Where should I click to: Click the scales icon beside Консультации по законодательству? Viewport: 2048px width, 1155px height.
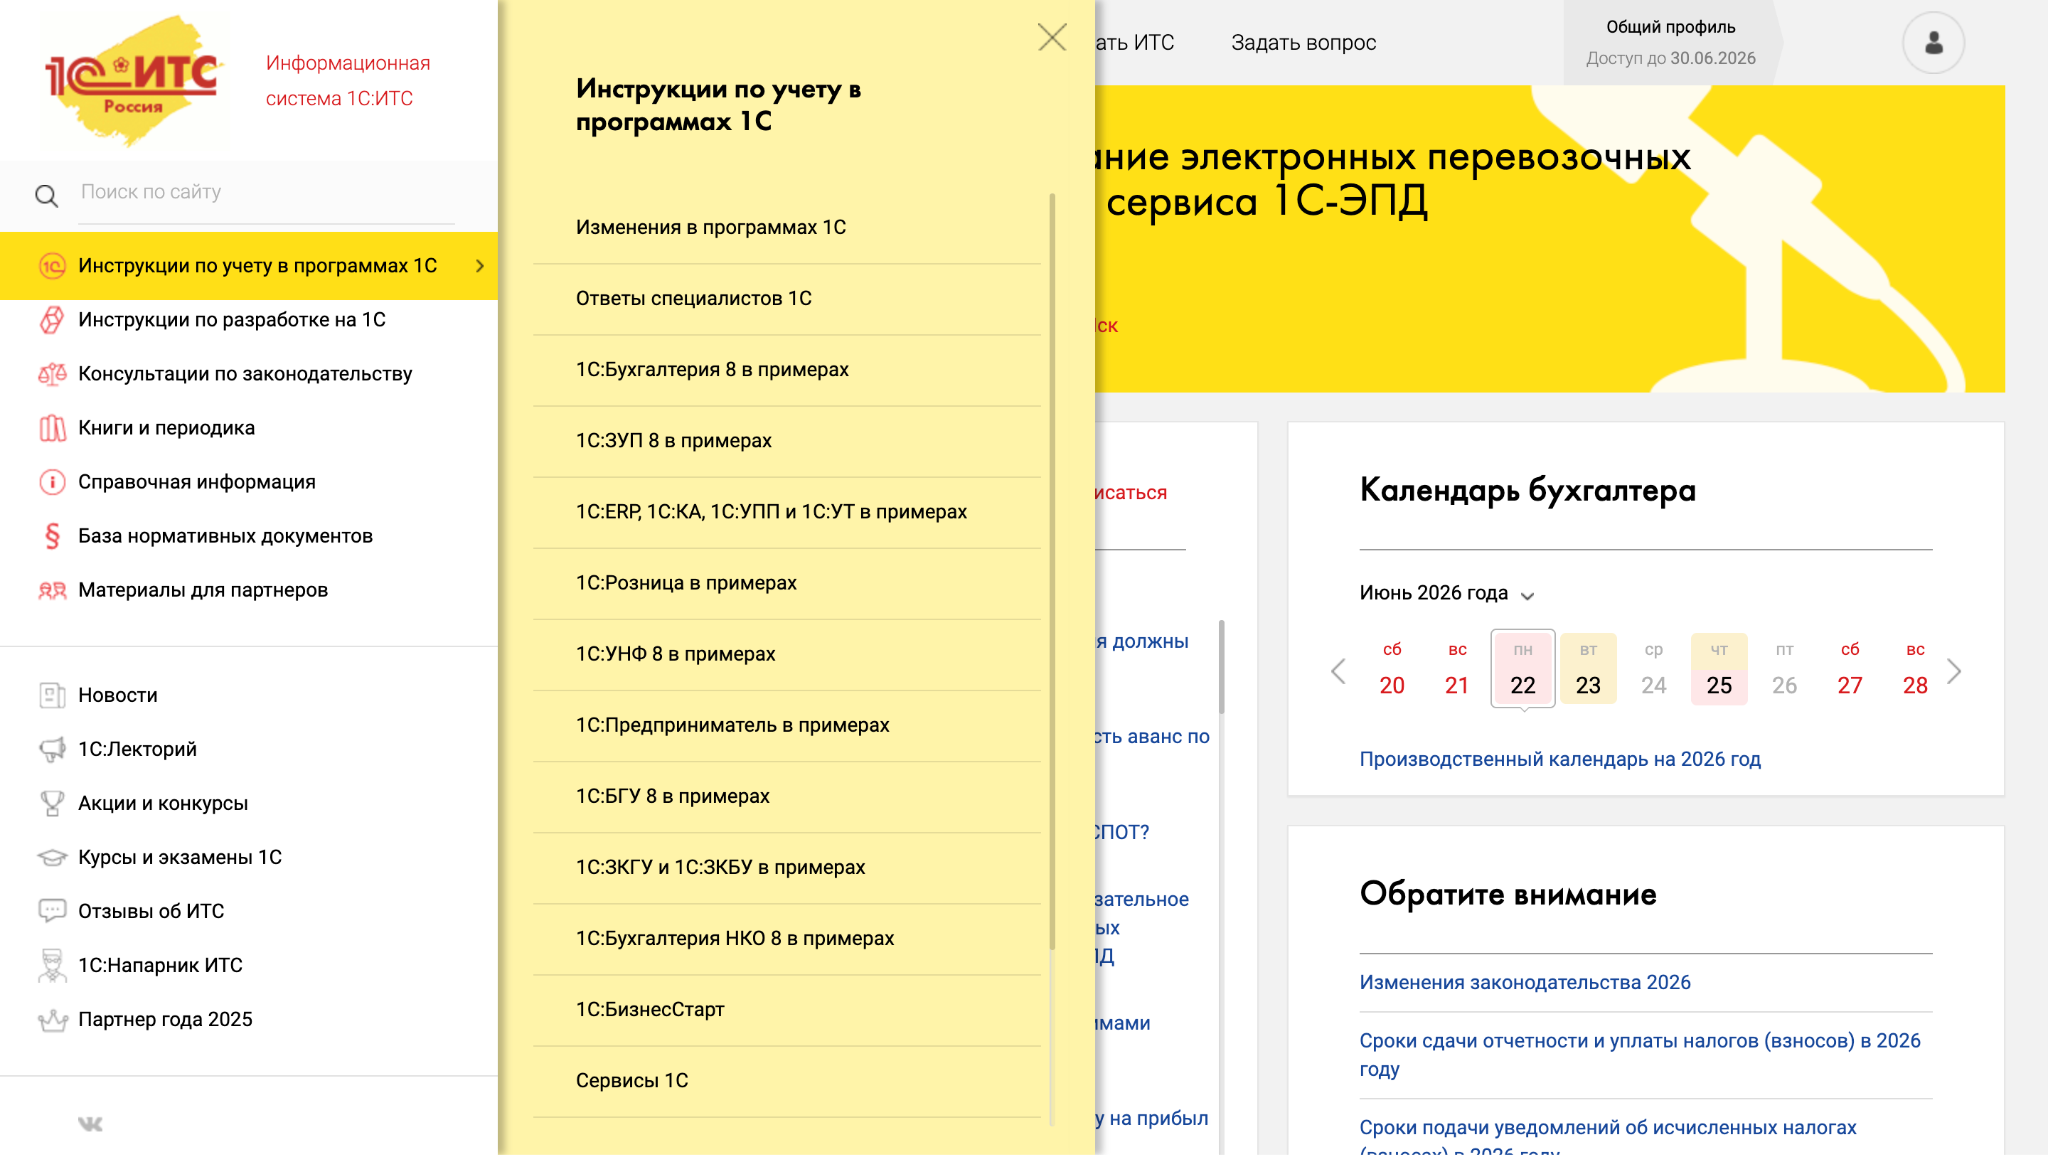click(52, 374)
